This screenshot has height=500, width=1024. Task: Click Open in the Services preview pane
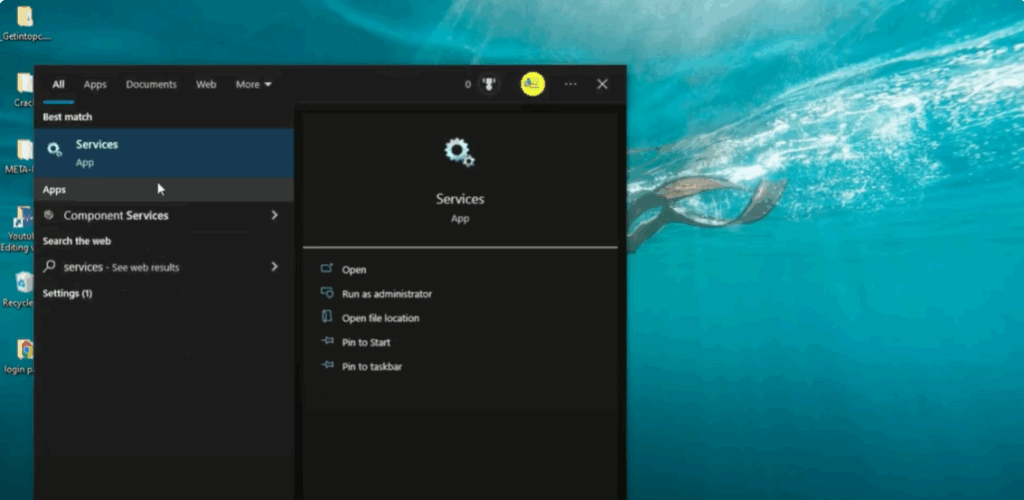[x=354, y=270]
